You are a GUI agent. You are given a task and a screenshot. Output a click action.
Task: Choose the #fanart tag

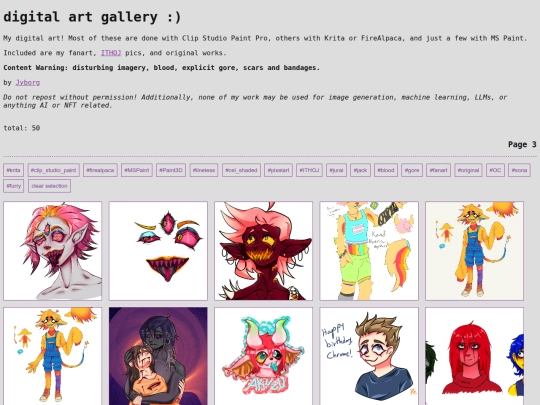[x=438, y=170]
